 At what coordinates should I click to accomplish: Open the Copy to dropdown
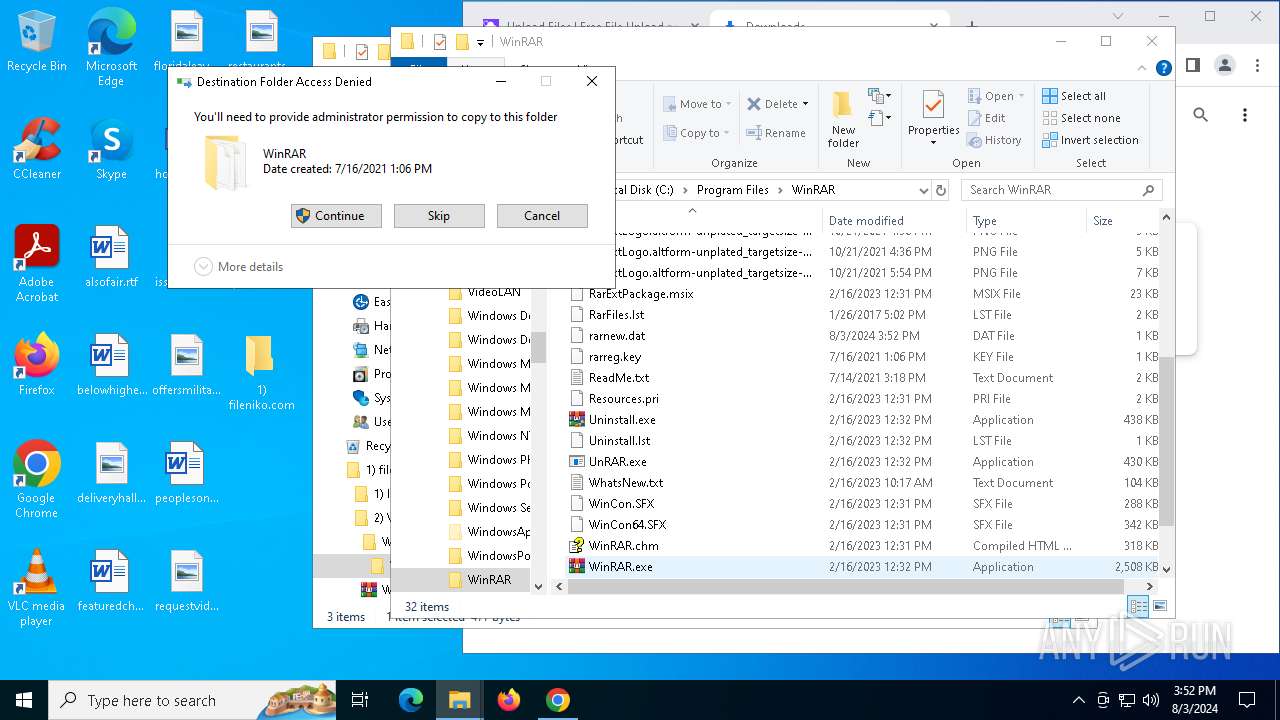pos(697,133)
